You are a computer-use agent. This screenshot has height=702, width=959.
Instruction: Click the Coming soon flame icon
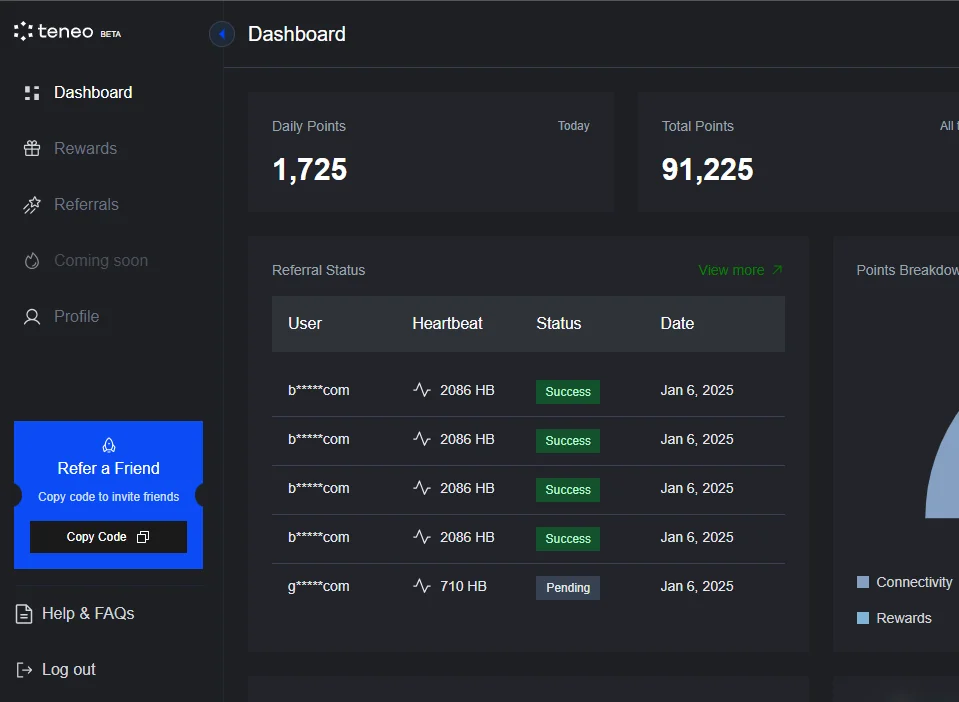pos(32,261)
